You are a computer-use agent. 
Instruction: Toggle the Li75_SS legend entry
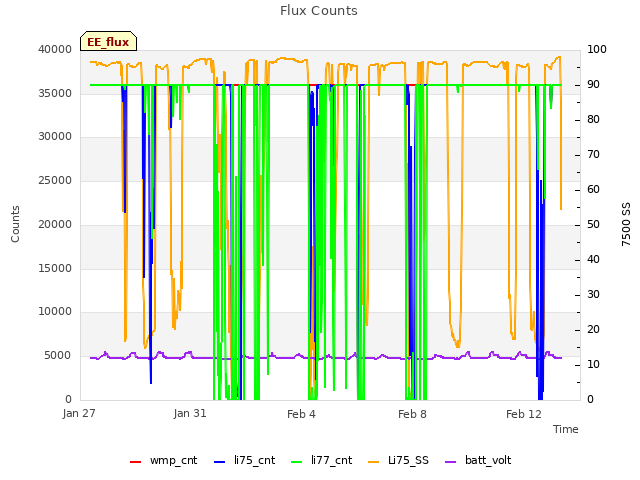click(x=398, y=460)
